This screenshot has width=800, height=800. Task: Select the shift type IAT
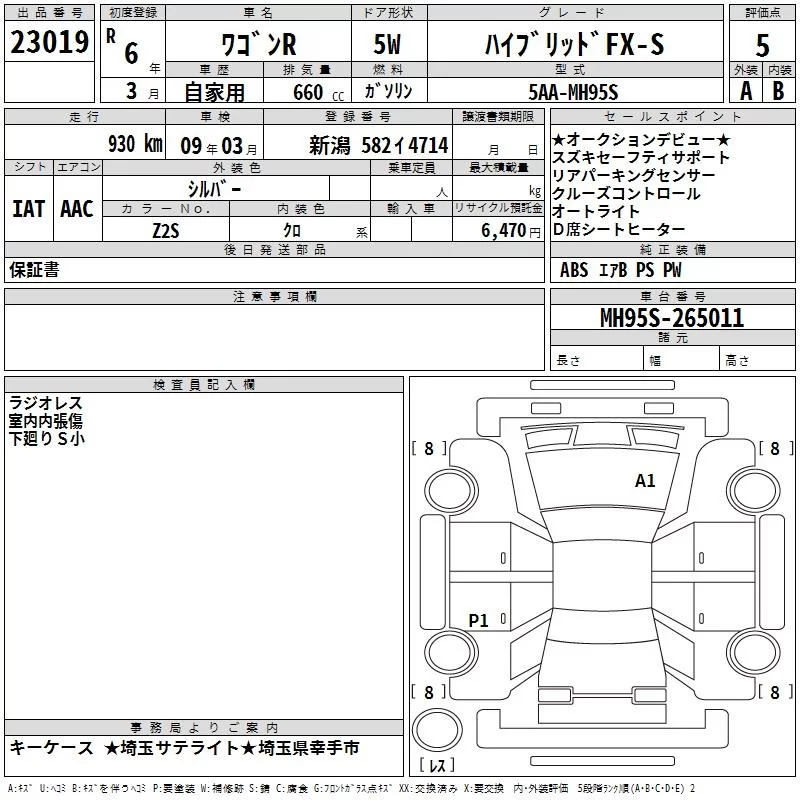[x=29, y=209]
